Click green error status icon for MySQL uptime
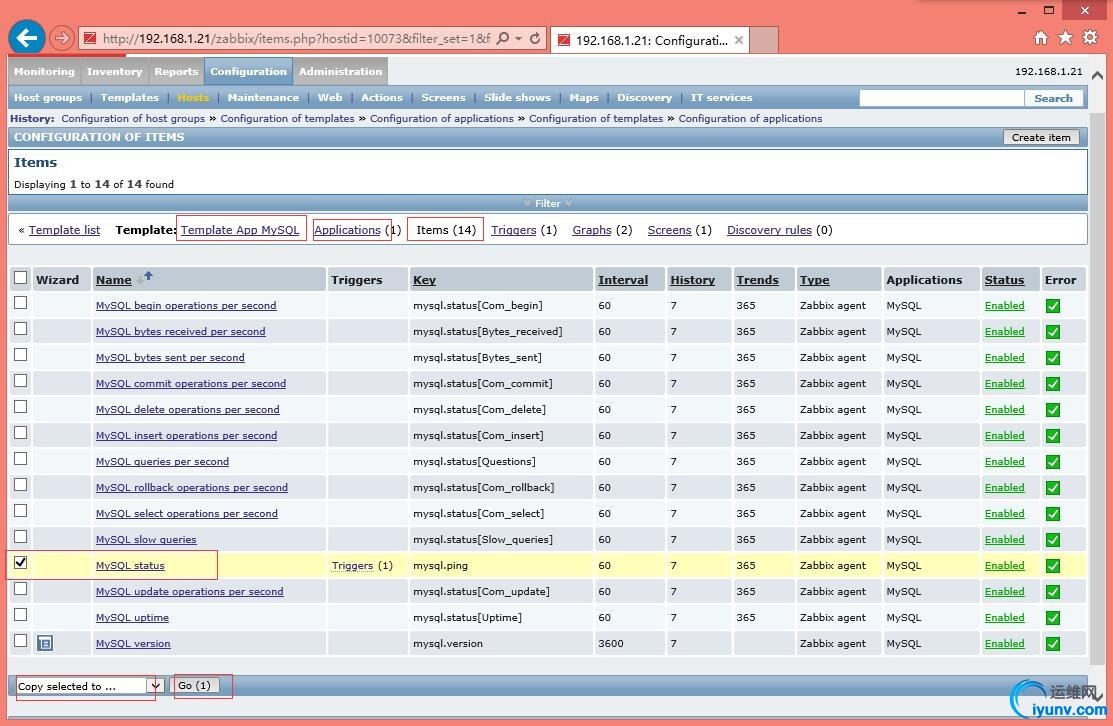This screenshot has height=726, width=1113. click(1053, 617)
